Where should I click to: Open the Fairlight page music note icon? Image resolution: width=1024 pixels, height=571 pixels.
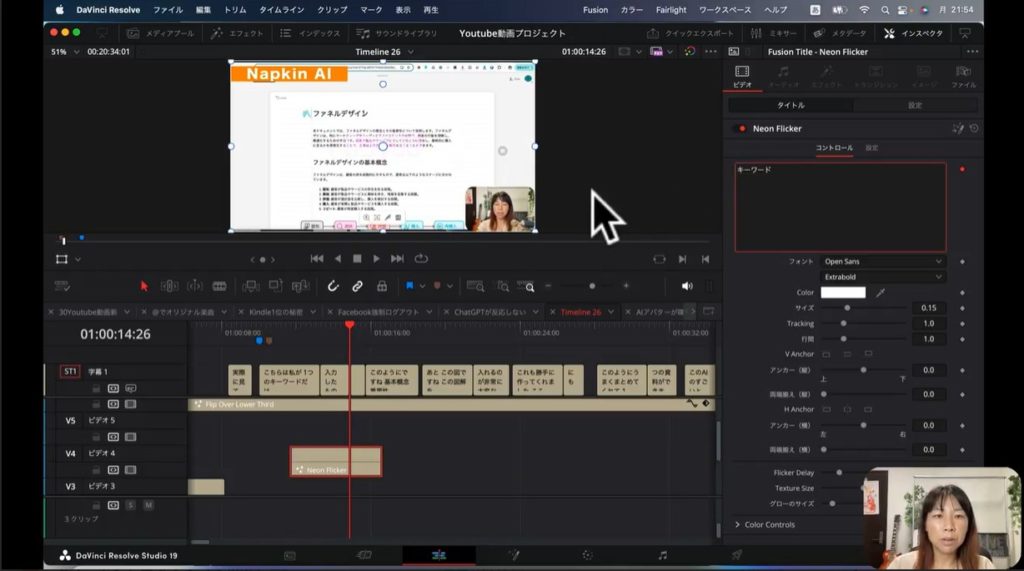(x=662, y=555)
